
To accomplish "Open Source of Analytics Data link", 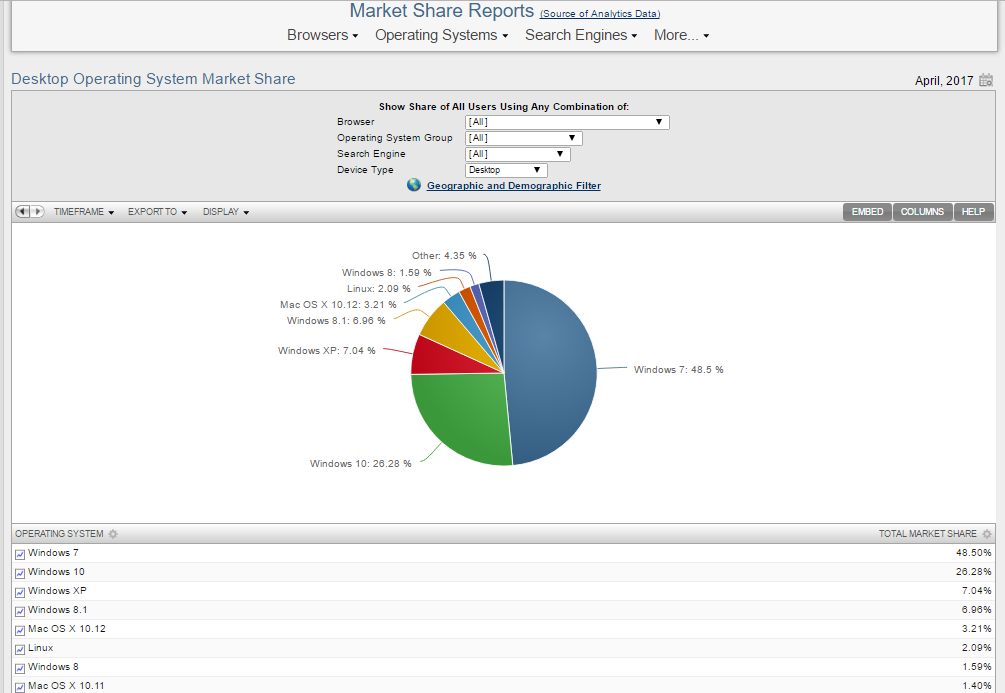I will pyautogui.click(x=600, y=13).
